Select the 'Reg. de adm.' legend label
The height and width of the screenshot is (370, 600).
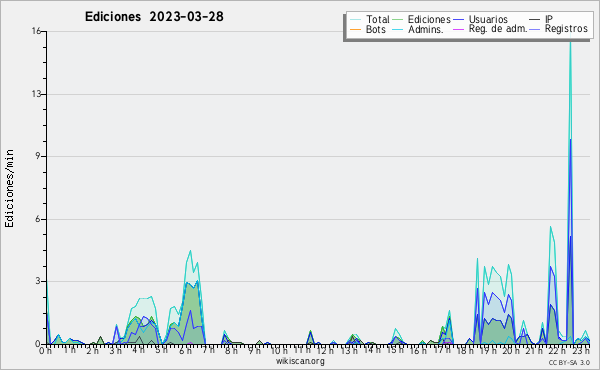click(498, 29)
